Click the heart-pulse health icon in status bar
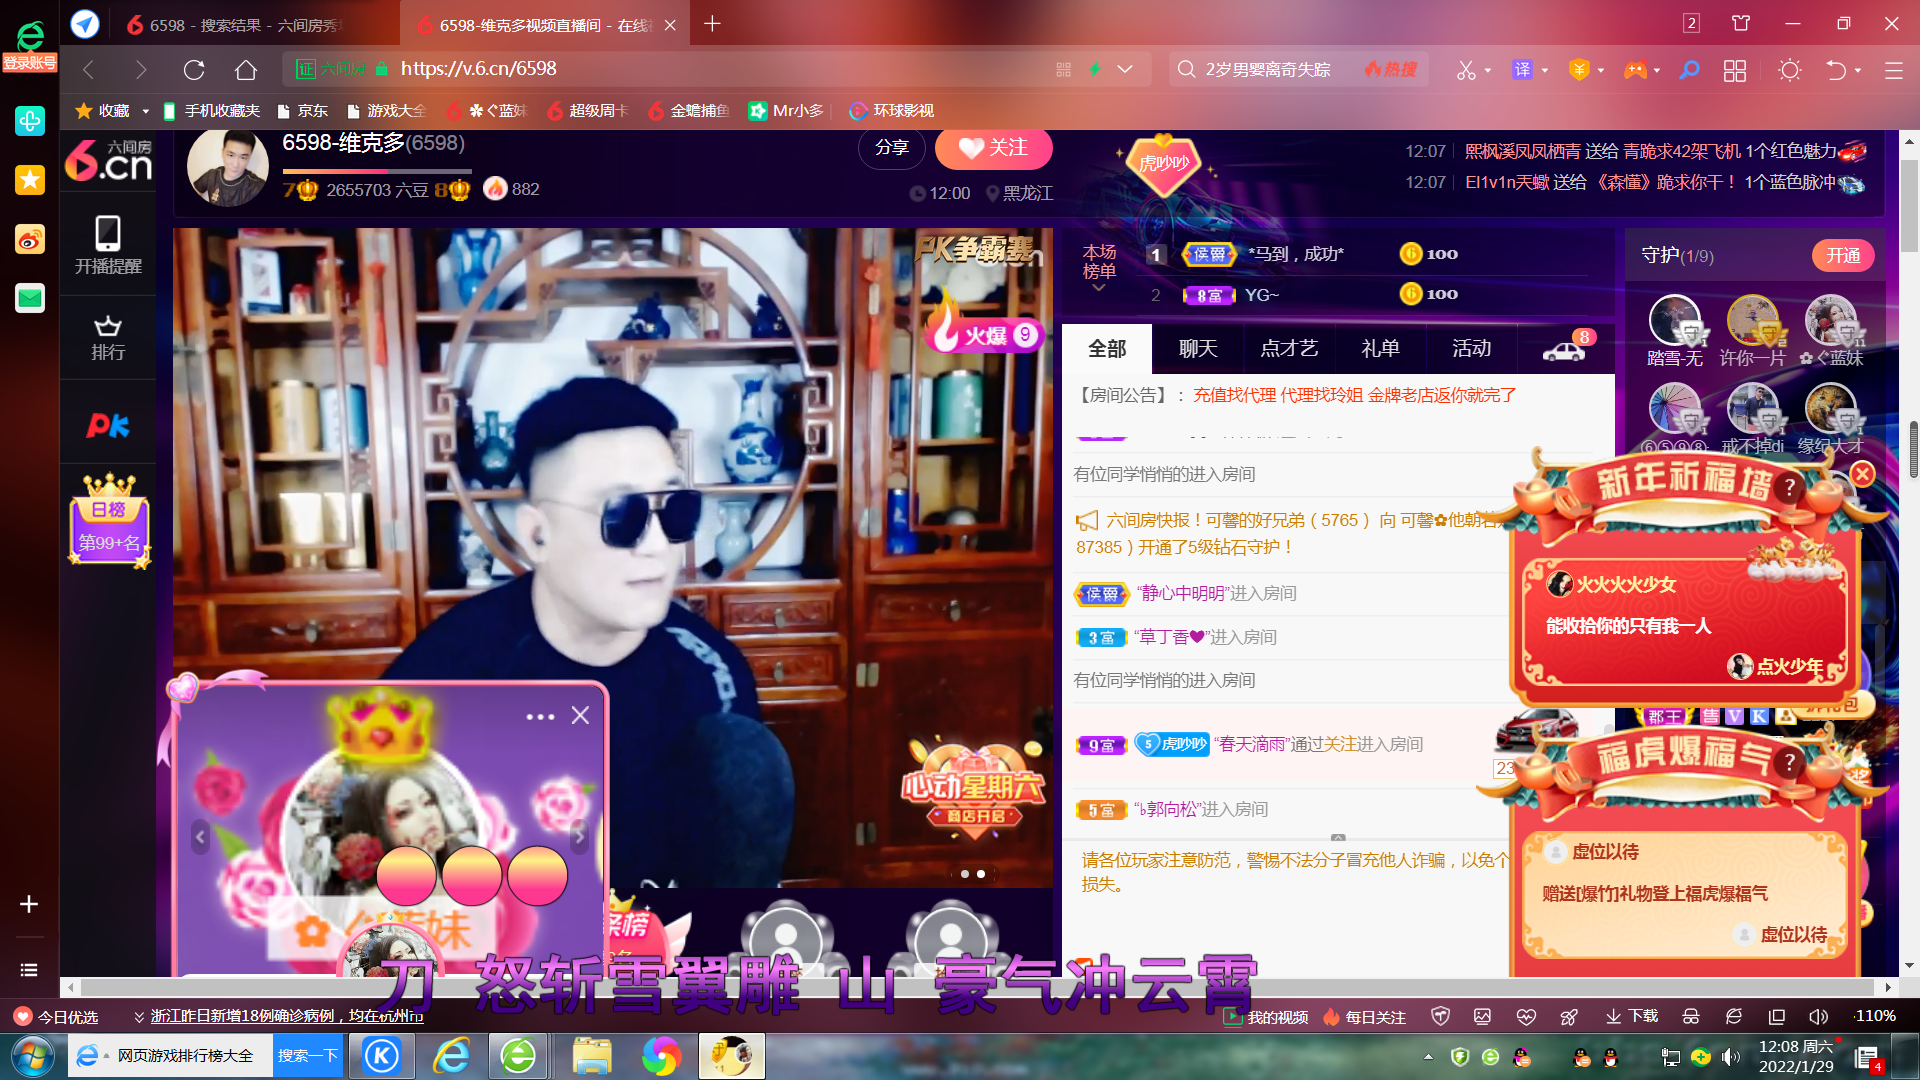 click(1526, 1016)
